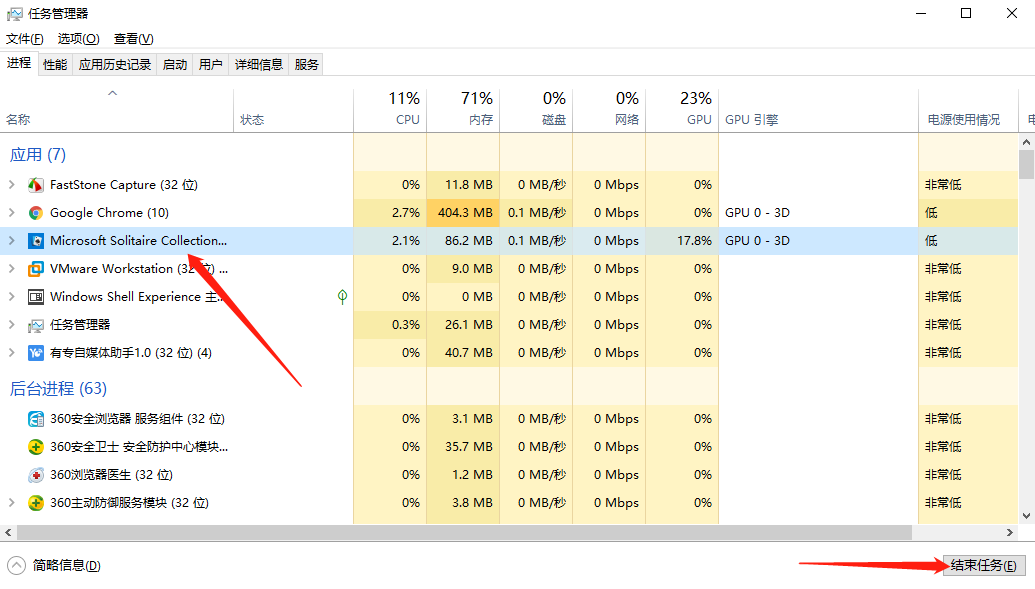Collapse to 简略信息 view
The image size is (1035, 589).
pyautogui.click(x=55, y=566)
